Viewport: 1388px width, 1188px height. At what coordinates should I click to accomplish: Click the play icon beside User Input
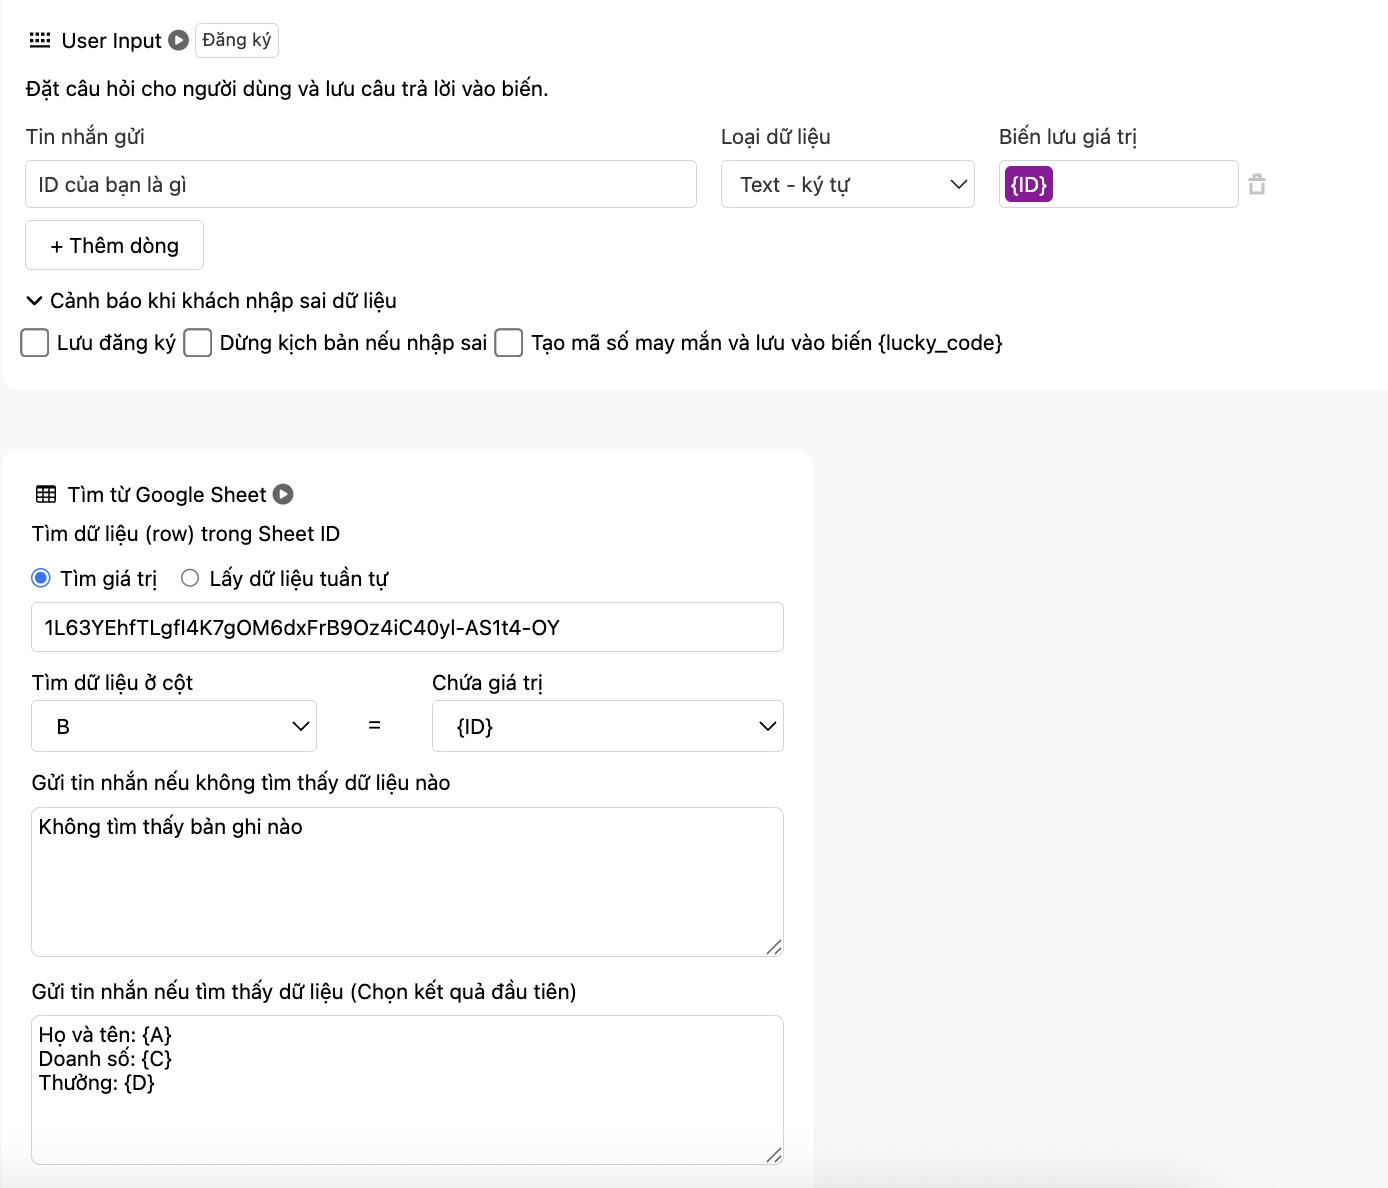[x=179, y=40]
